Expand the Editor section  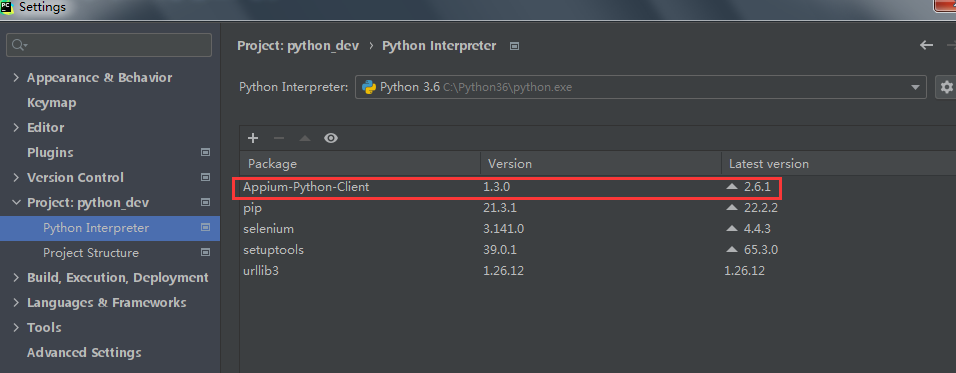pos(16,127)
